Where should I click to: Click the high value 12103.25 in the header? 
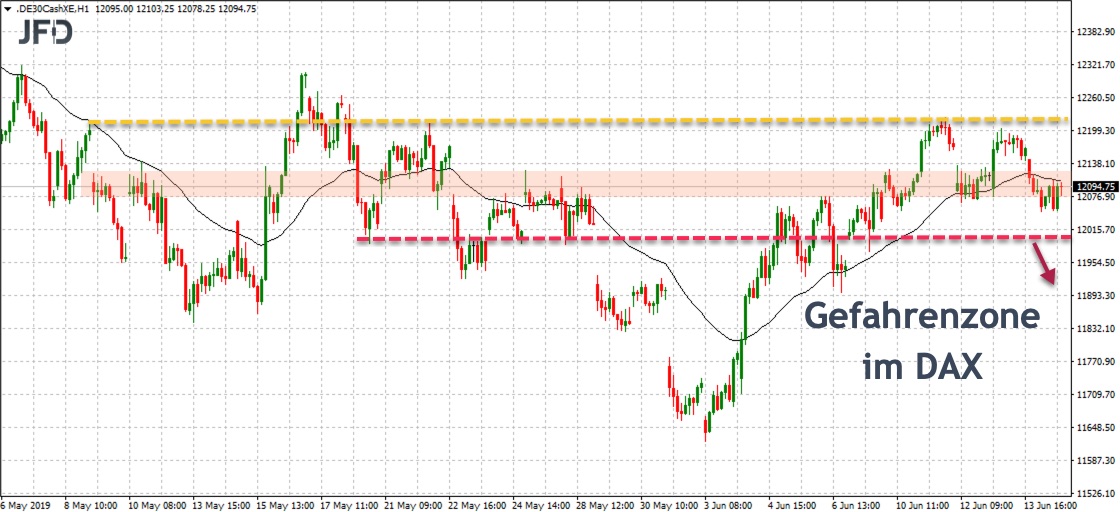click(x=154, y=9)
